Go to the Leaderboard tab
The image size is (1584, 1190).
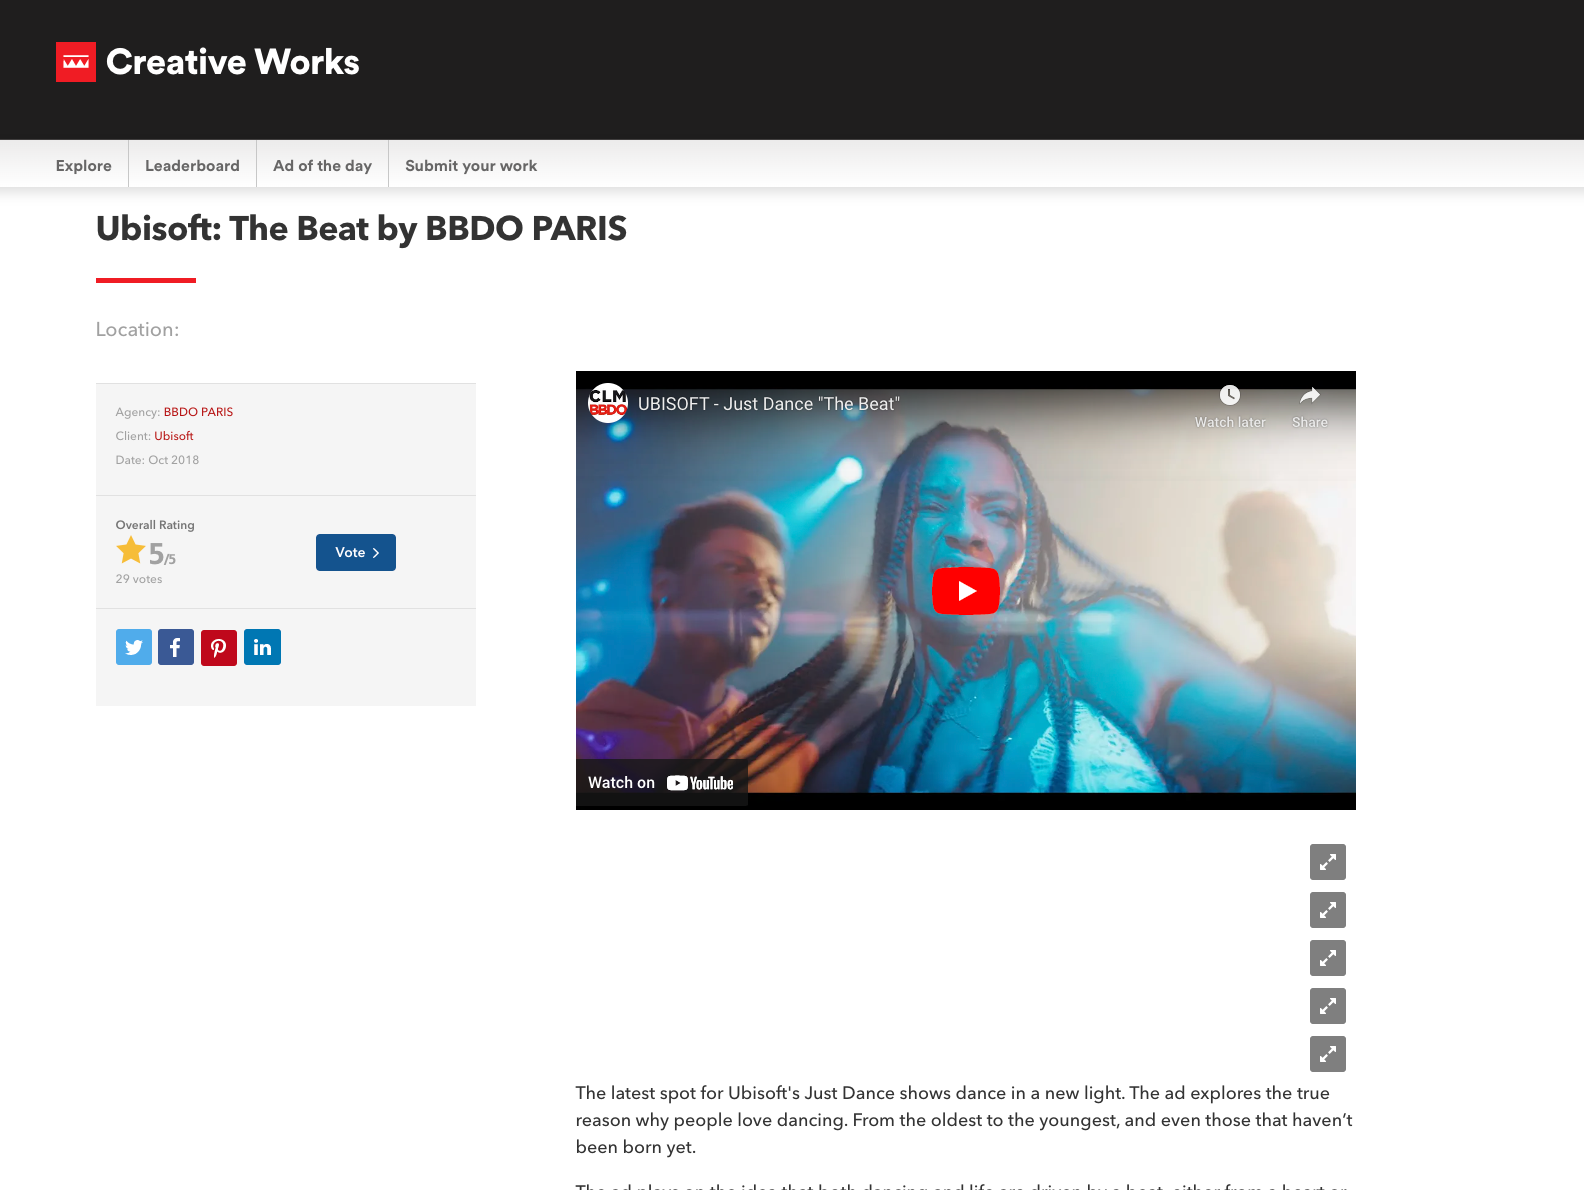pos(192,166)
